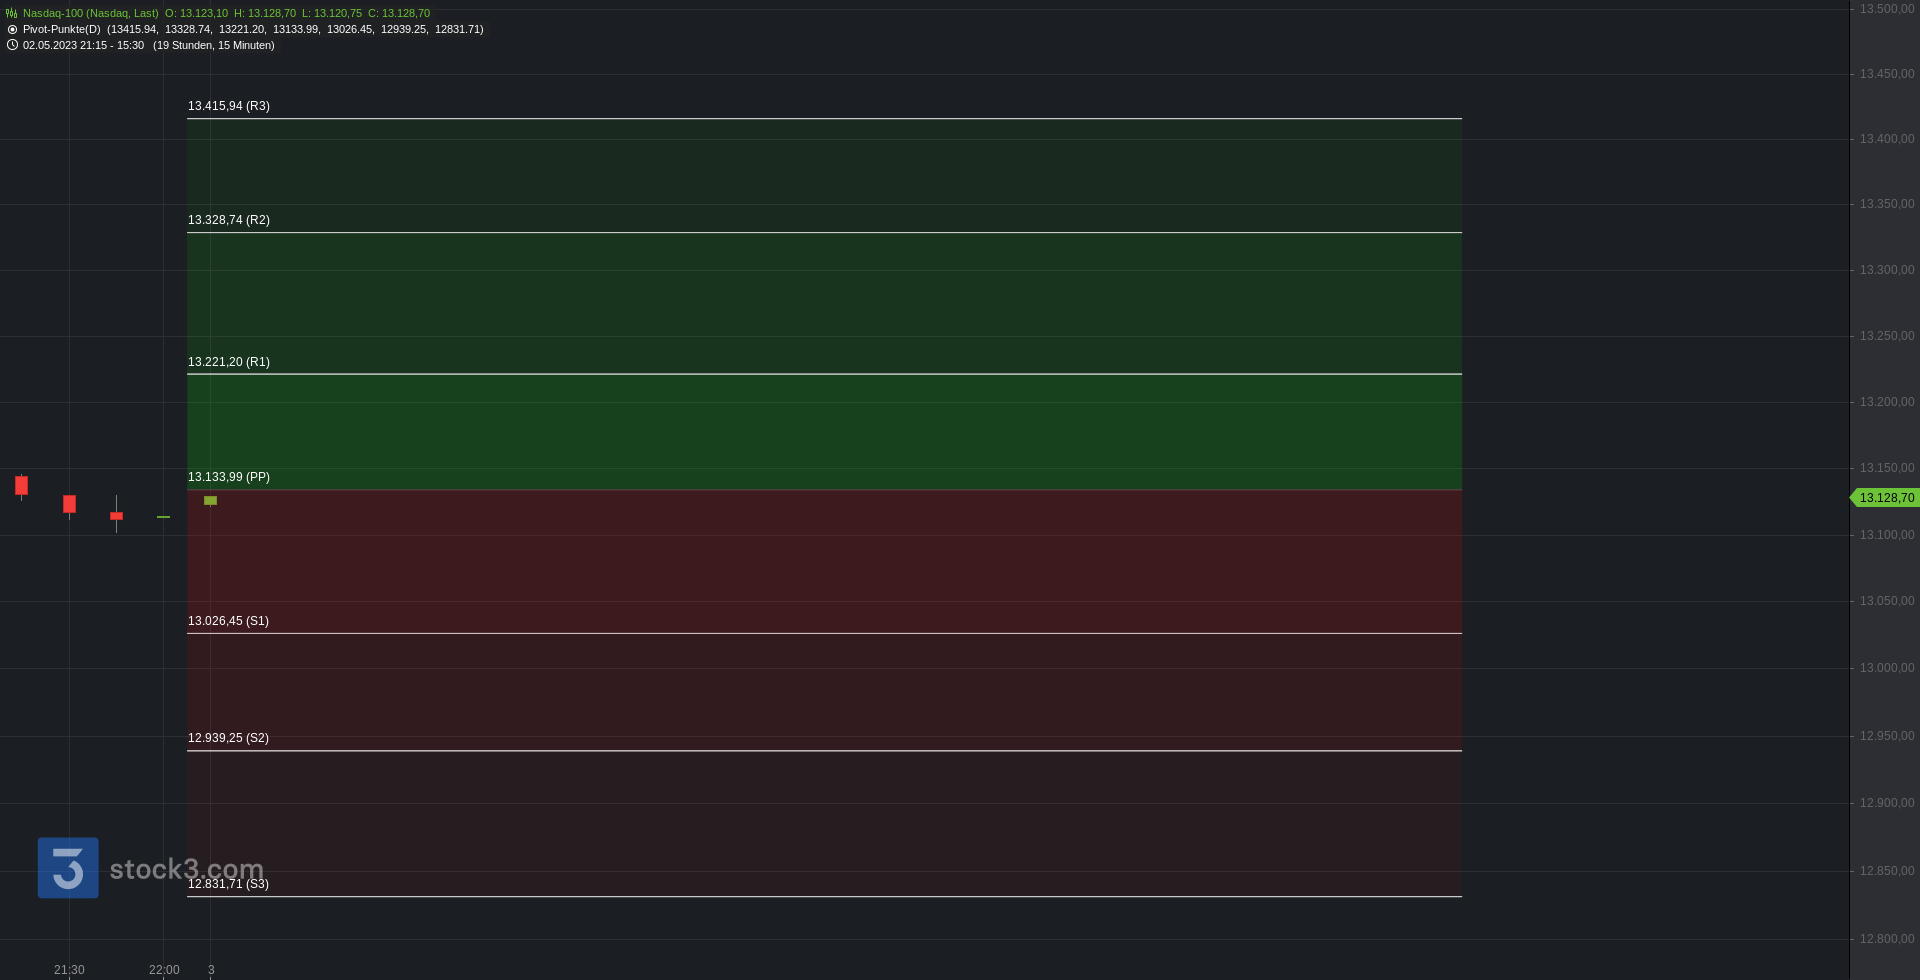The height and width of the screenshot is (980, 1920).
Task: Select the 13.133,99 (PP) pivot line label
Action: click(x=229, y=477)
